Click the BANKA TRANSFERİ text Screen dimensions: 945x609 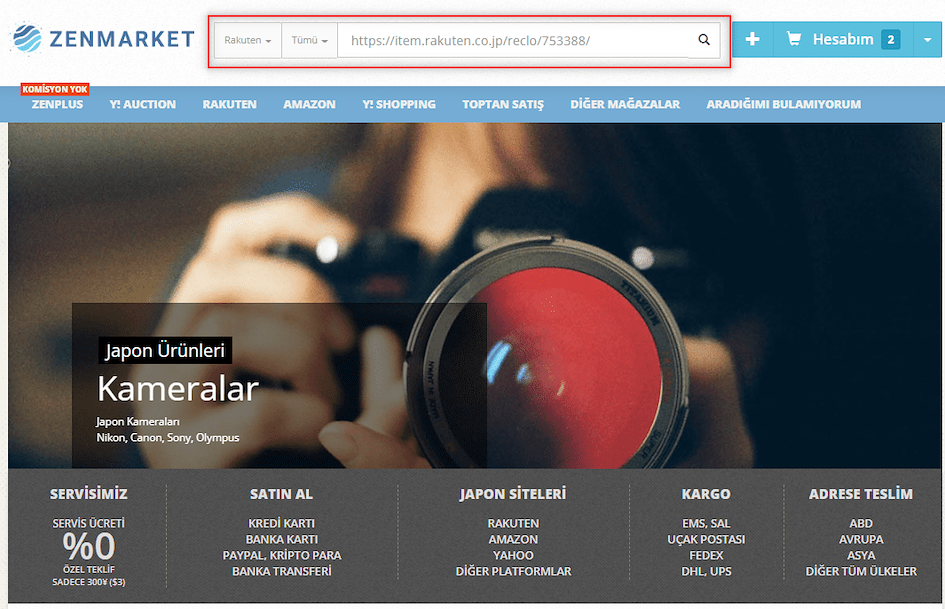point(281,571)
